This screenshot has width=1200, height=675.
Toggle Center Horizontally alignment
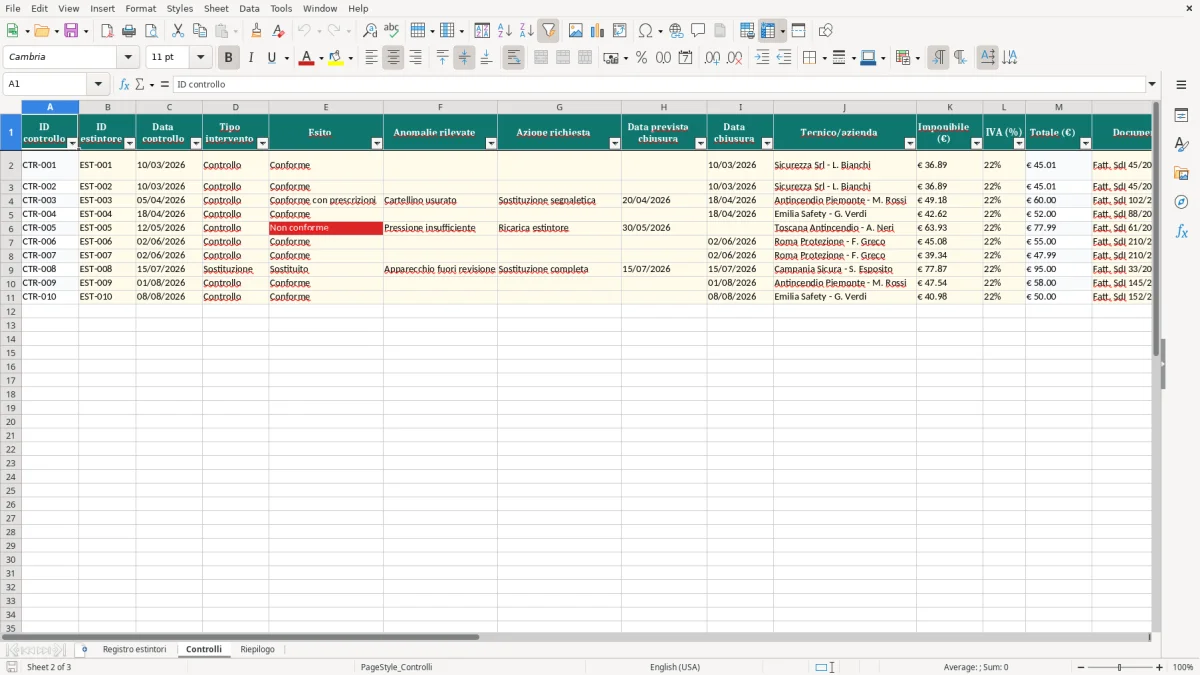point(393,58)
